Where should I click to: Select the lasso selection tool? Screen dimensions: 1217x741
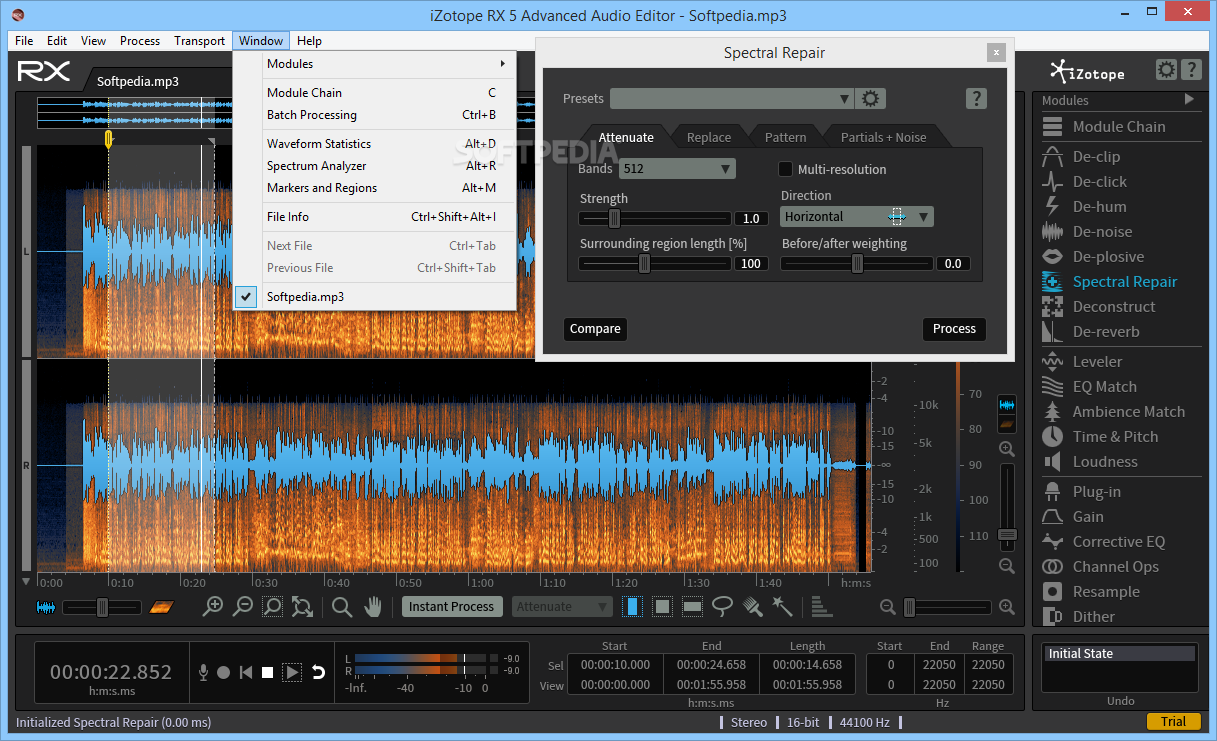722,606
